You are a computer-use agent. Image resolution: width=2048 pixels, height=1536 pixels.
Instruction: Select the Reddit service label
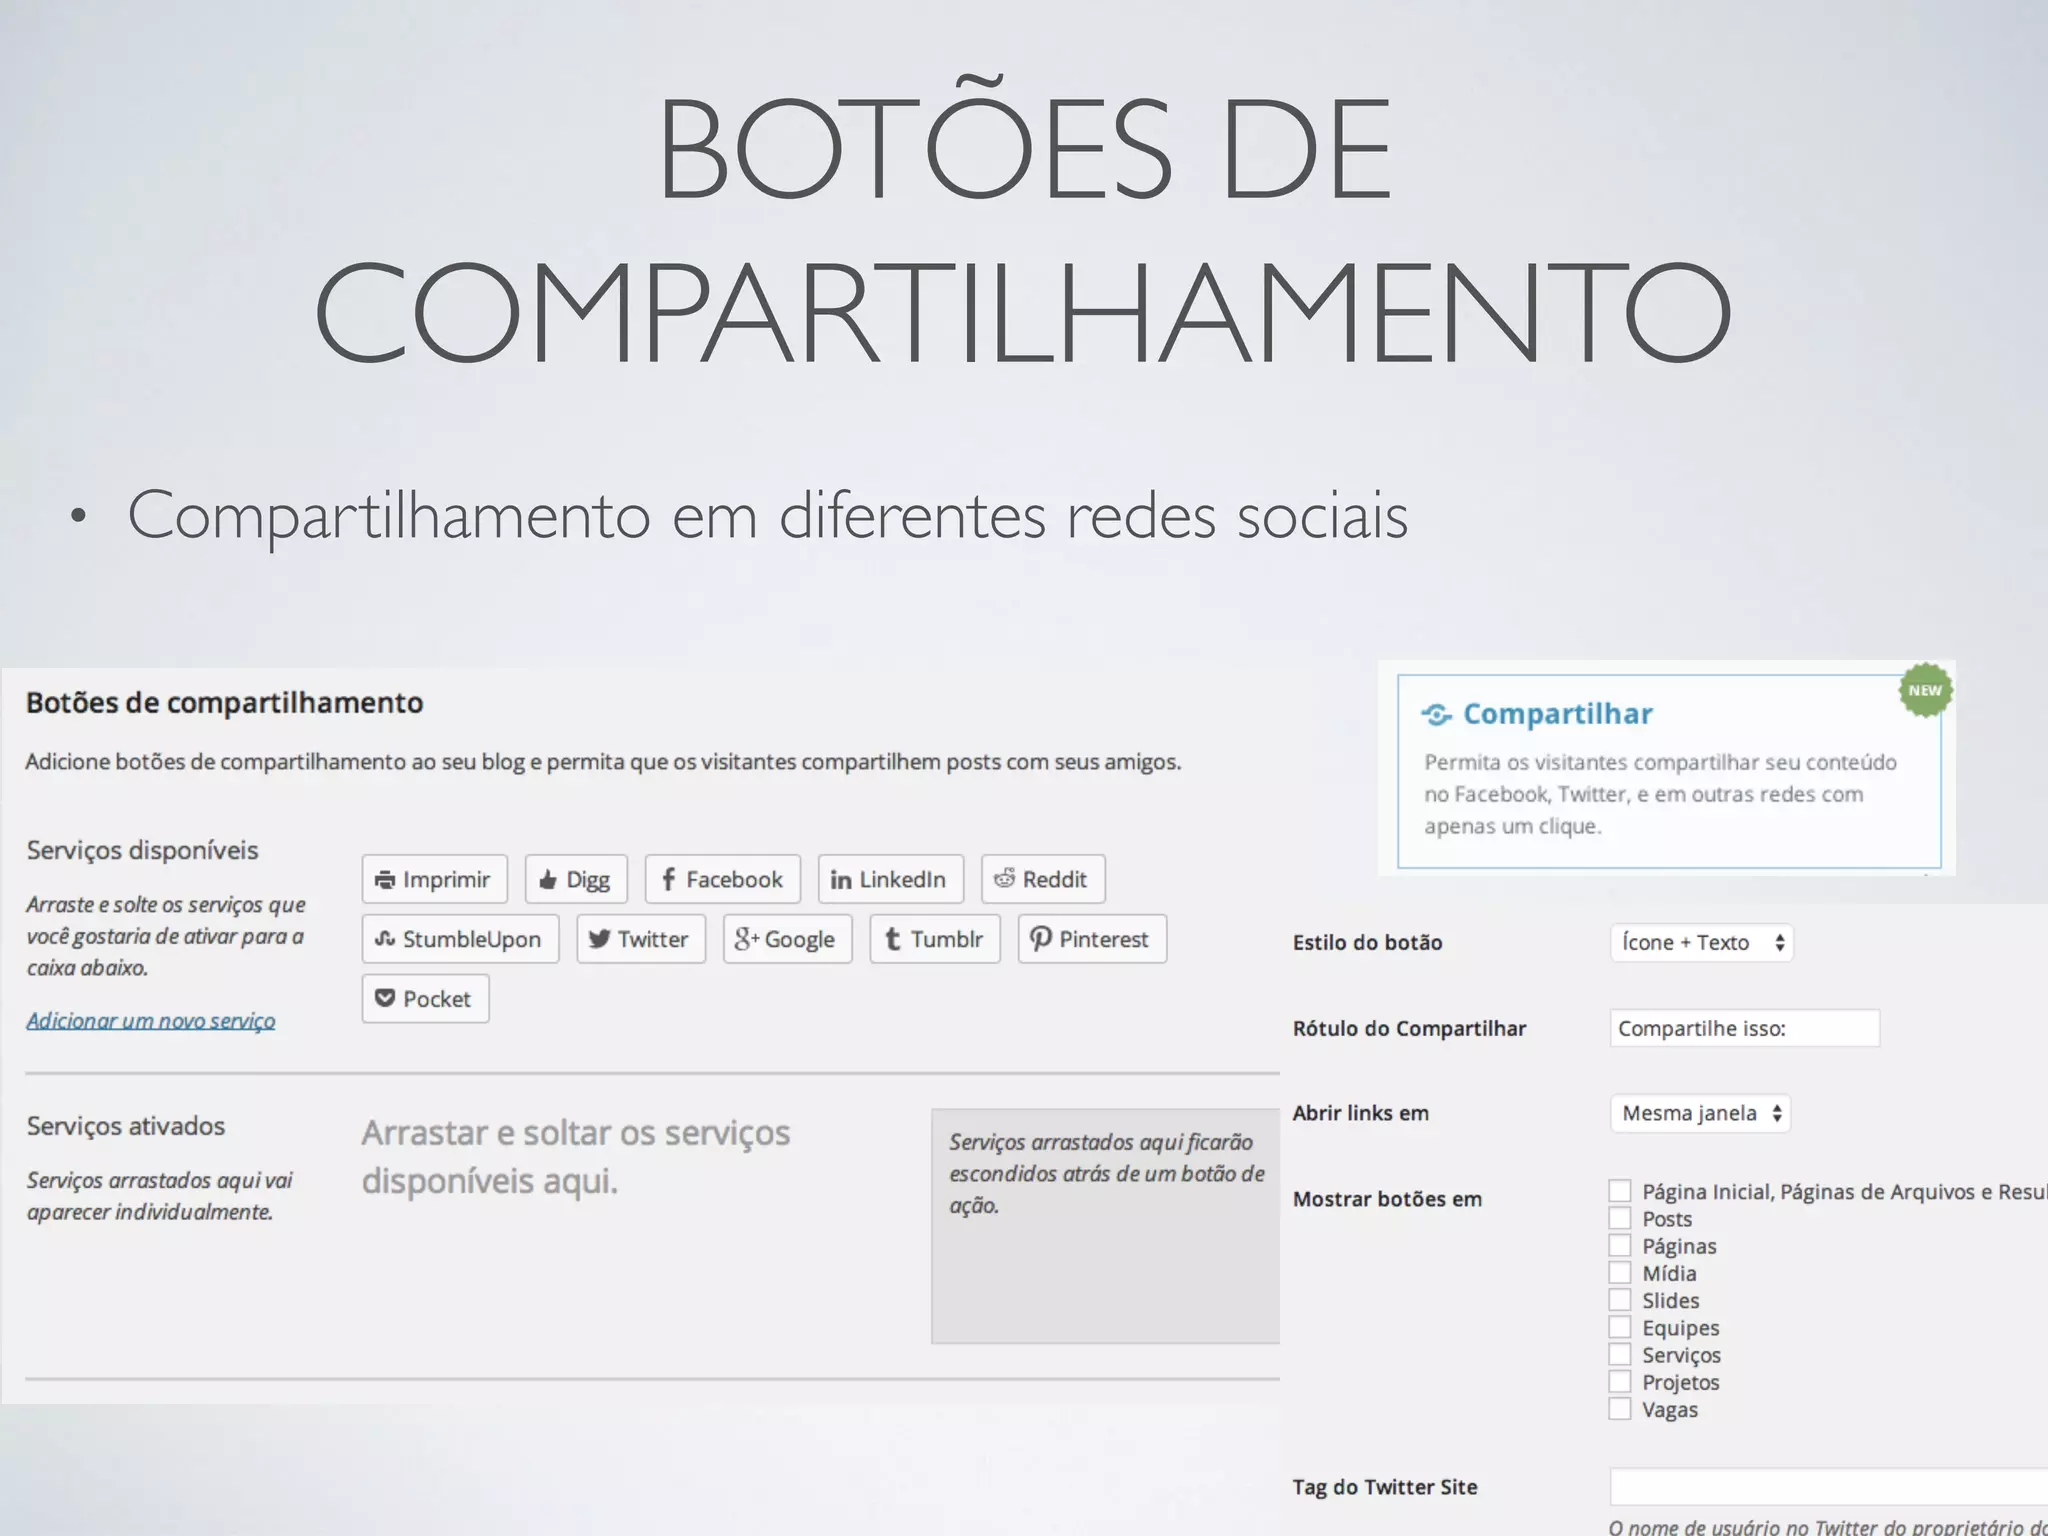pos(1054,880)
